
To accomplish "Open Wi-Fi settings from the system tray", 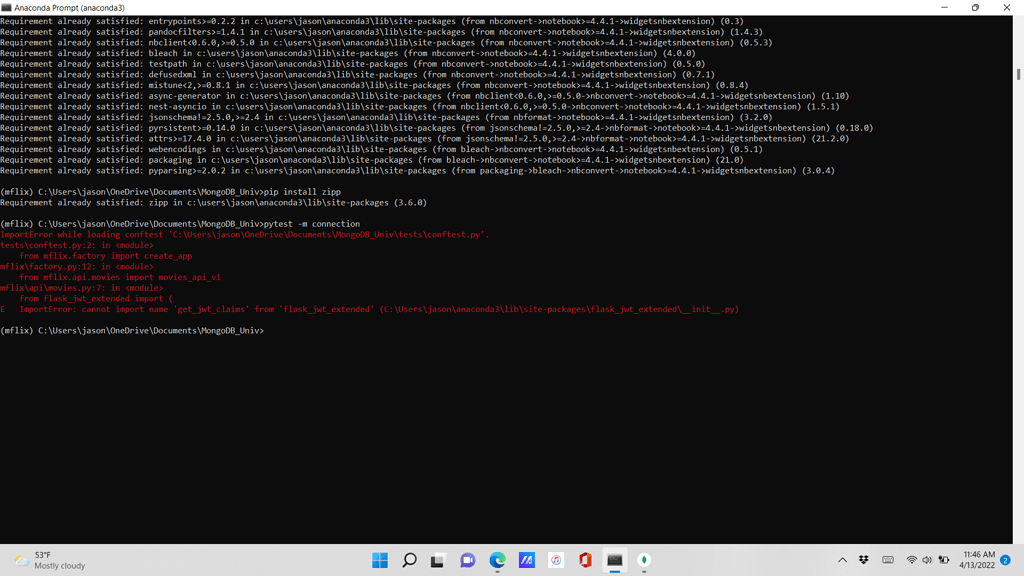I will [910, 560].
